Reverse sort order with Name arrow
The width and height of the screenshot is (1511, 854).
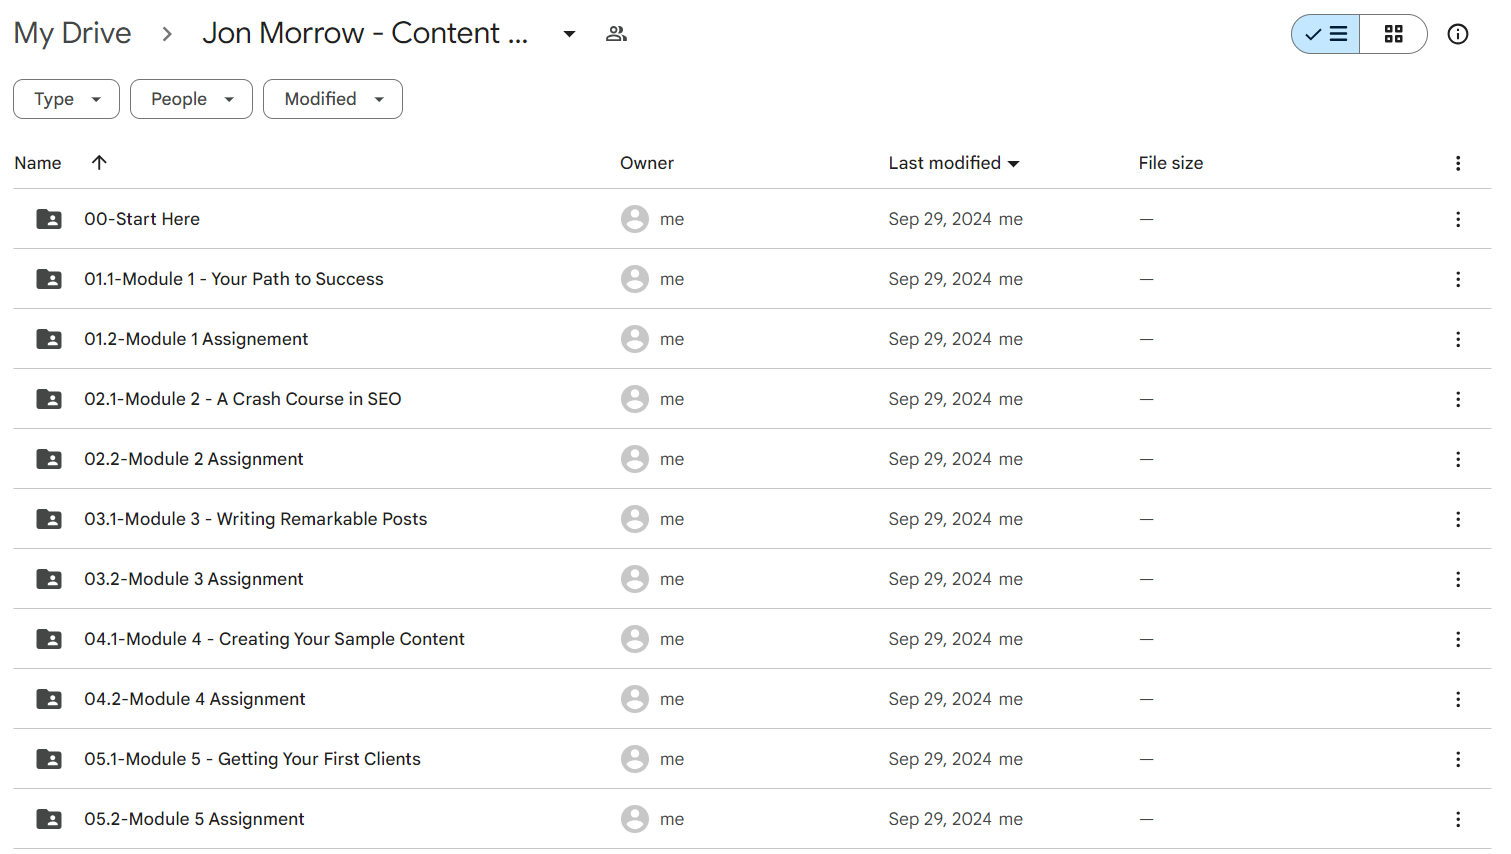point(99,162)
